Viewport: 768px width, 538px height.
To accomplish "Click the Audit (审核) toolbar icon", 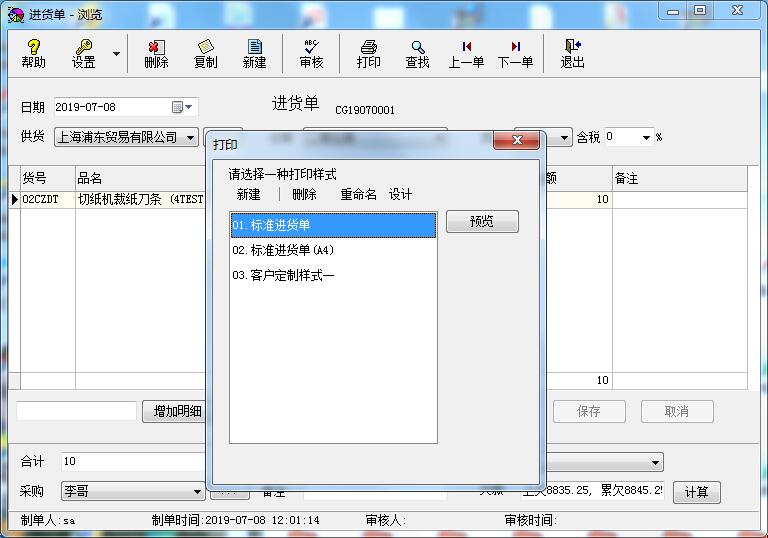I will (x=311, y=53).
